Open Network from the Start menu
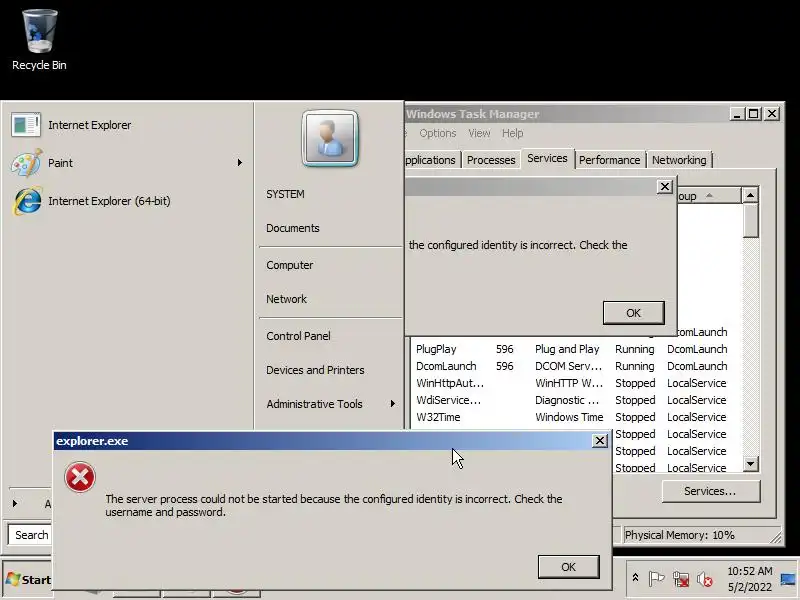The height and width of the screenshot is (600, 800). click(x=286, y=299)
